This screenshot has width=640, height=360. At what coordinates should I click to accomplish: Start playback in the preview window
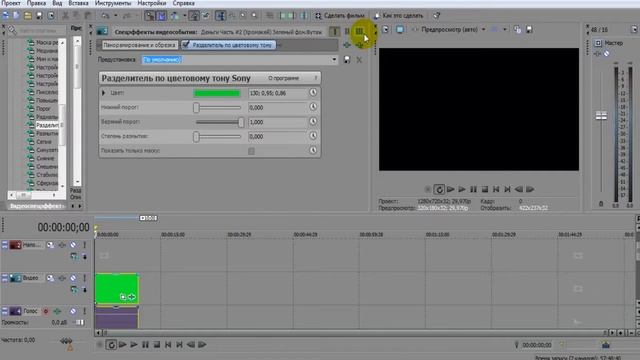[462, 189]
